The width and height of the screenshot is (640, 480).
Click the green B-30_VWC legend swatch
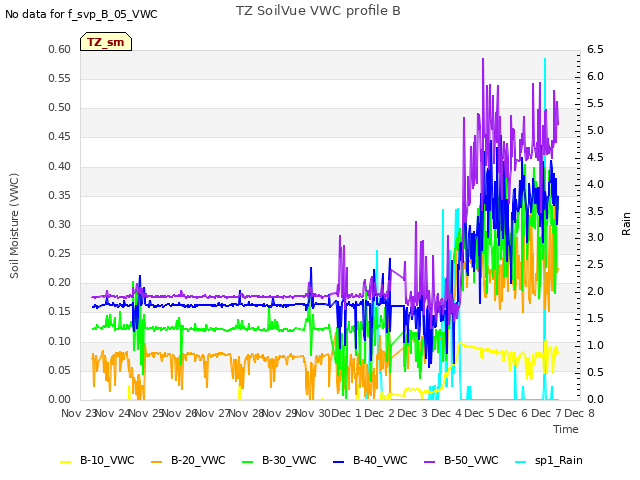(x=248, y=462)
